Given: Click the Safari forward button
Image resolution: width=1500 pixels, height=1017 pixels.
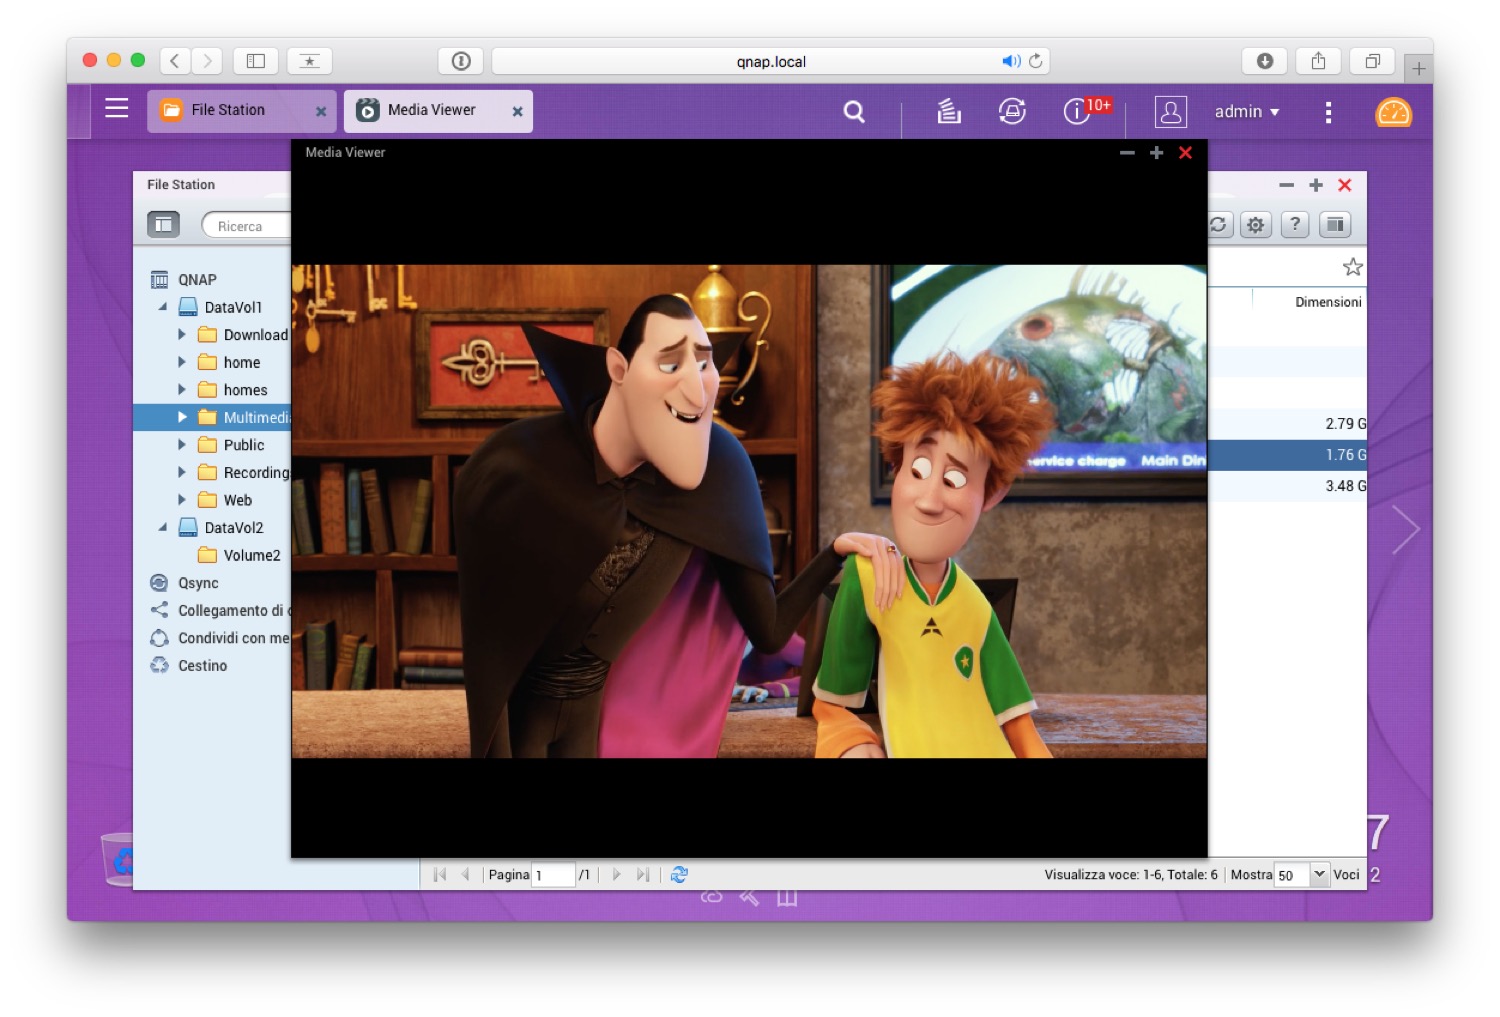Looking at the screenshot, I should pyautogui.click(x=207, y=61).
